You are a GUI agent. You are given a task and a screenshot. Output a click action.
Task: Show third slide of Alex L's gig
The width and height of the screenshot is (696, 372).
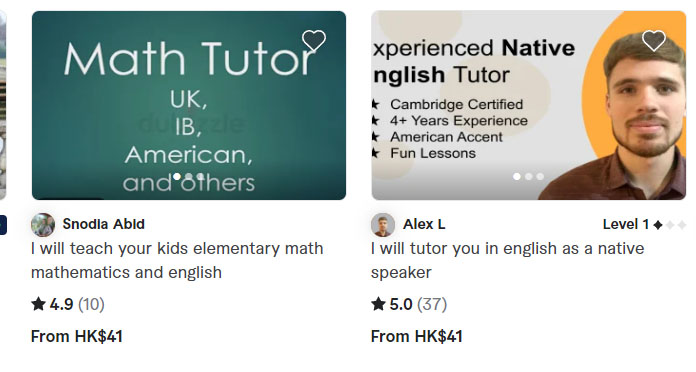pos(540,177)
